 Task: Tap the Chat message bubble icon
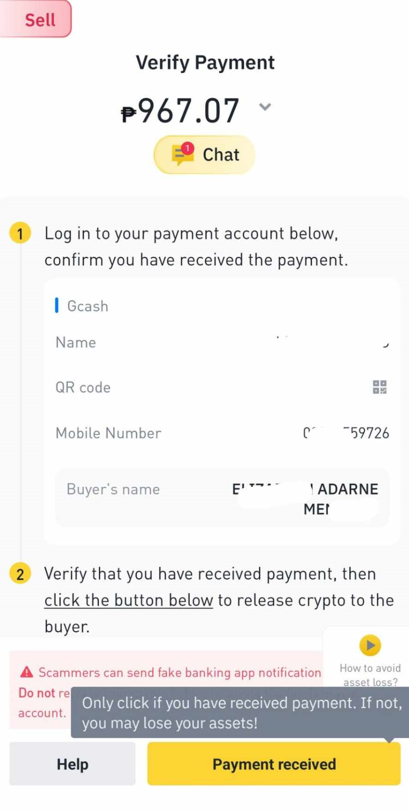183,155
